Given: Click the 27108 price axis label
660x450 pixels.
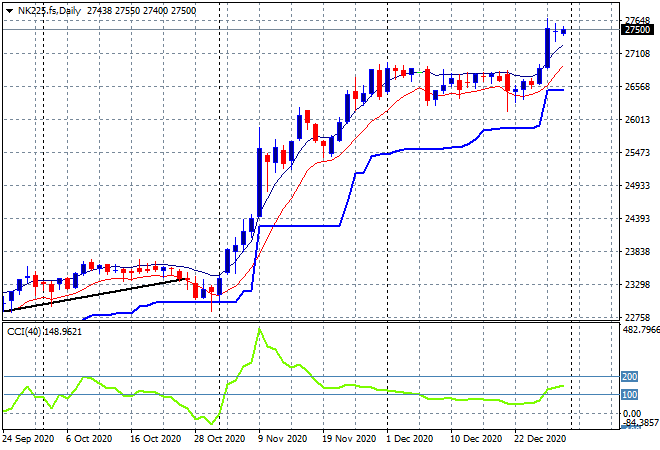Looking at the screenshot, I should pyautogui.click(x=637, y=53).
